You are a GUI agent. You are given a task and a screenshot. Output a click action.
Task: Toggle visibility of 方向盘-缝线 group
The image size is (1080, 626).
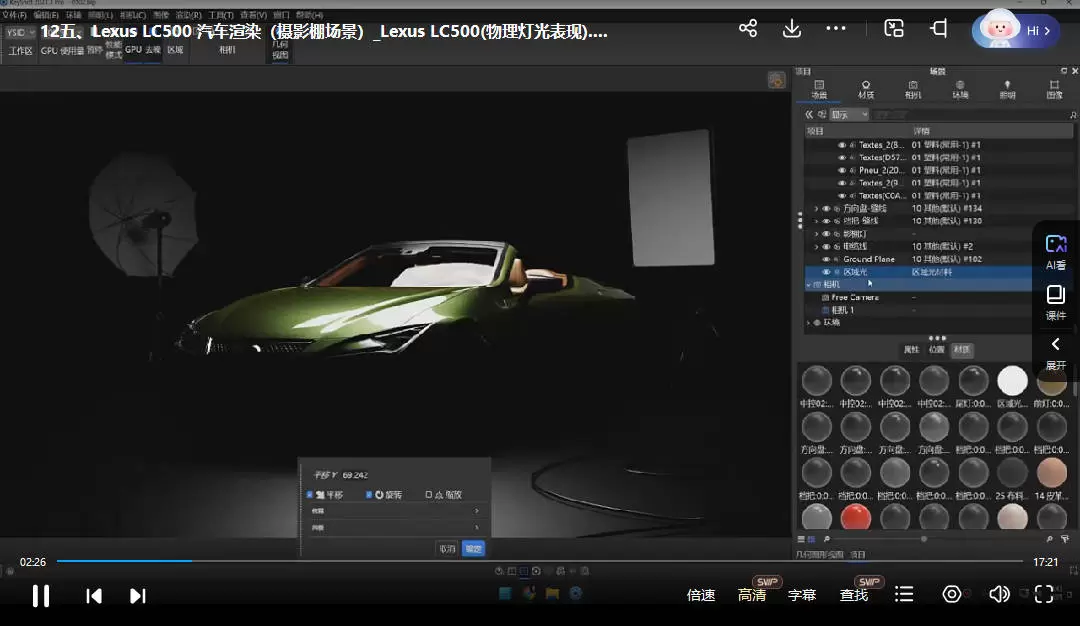click(827, 208)
